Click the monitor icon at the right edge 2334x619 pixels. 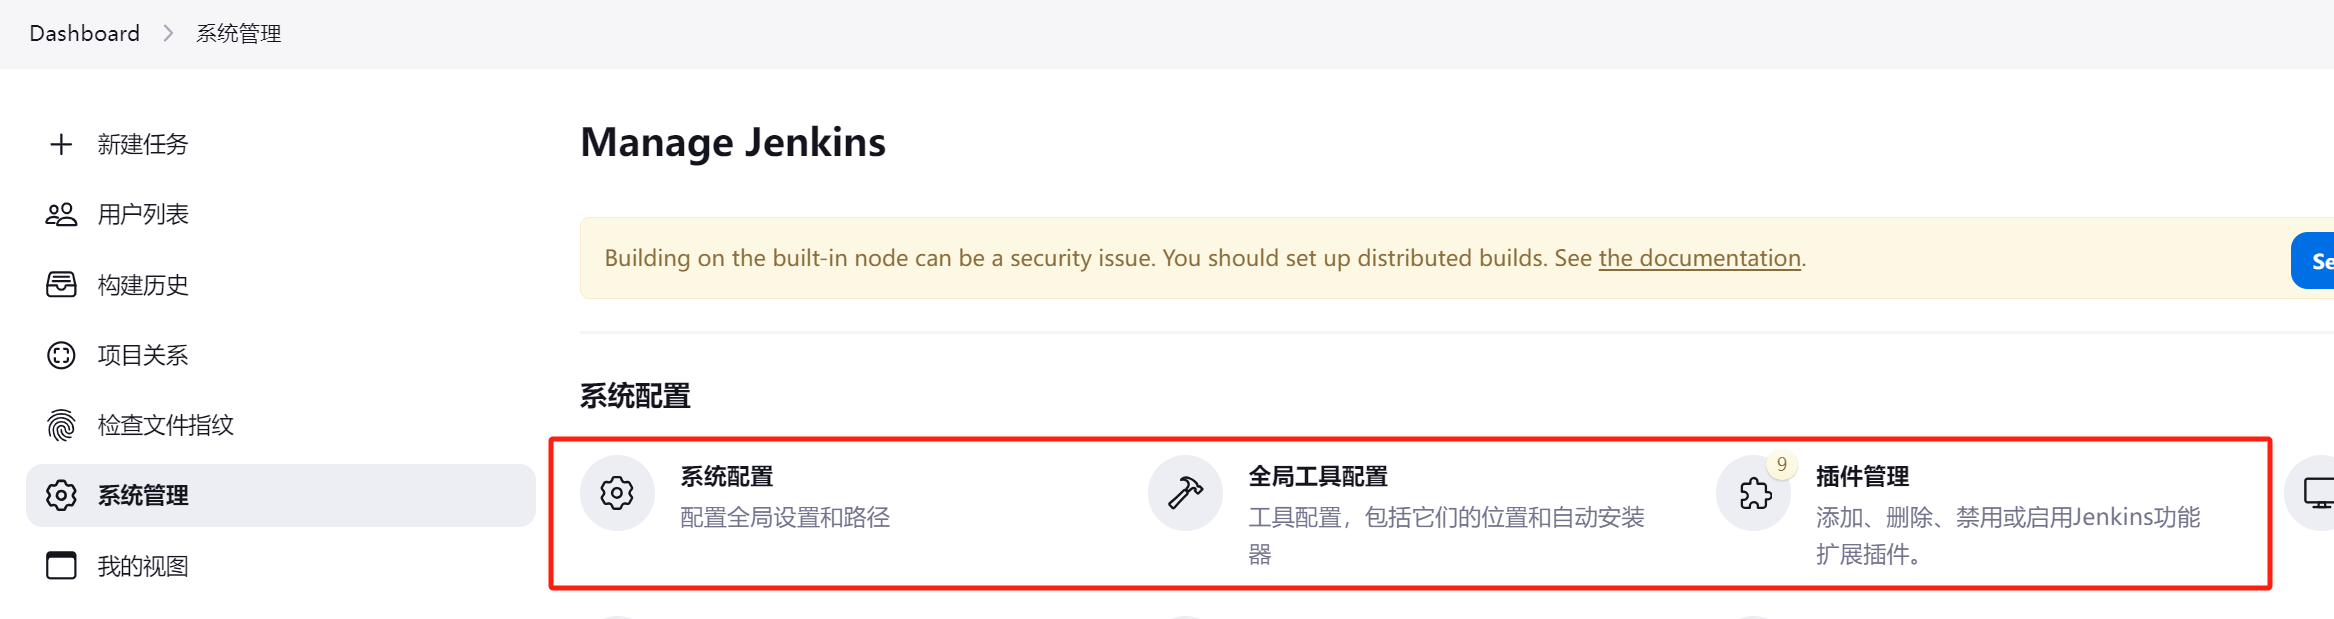click(2318, 493)
